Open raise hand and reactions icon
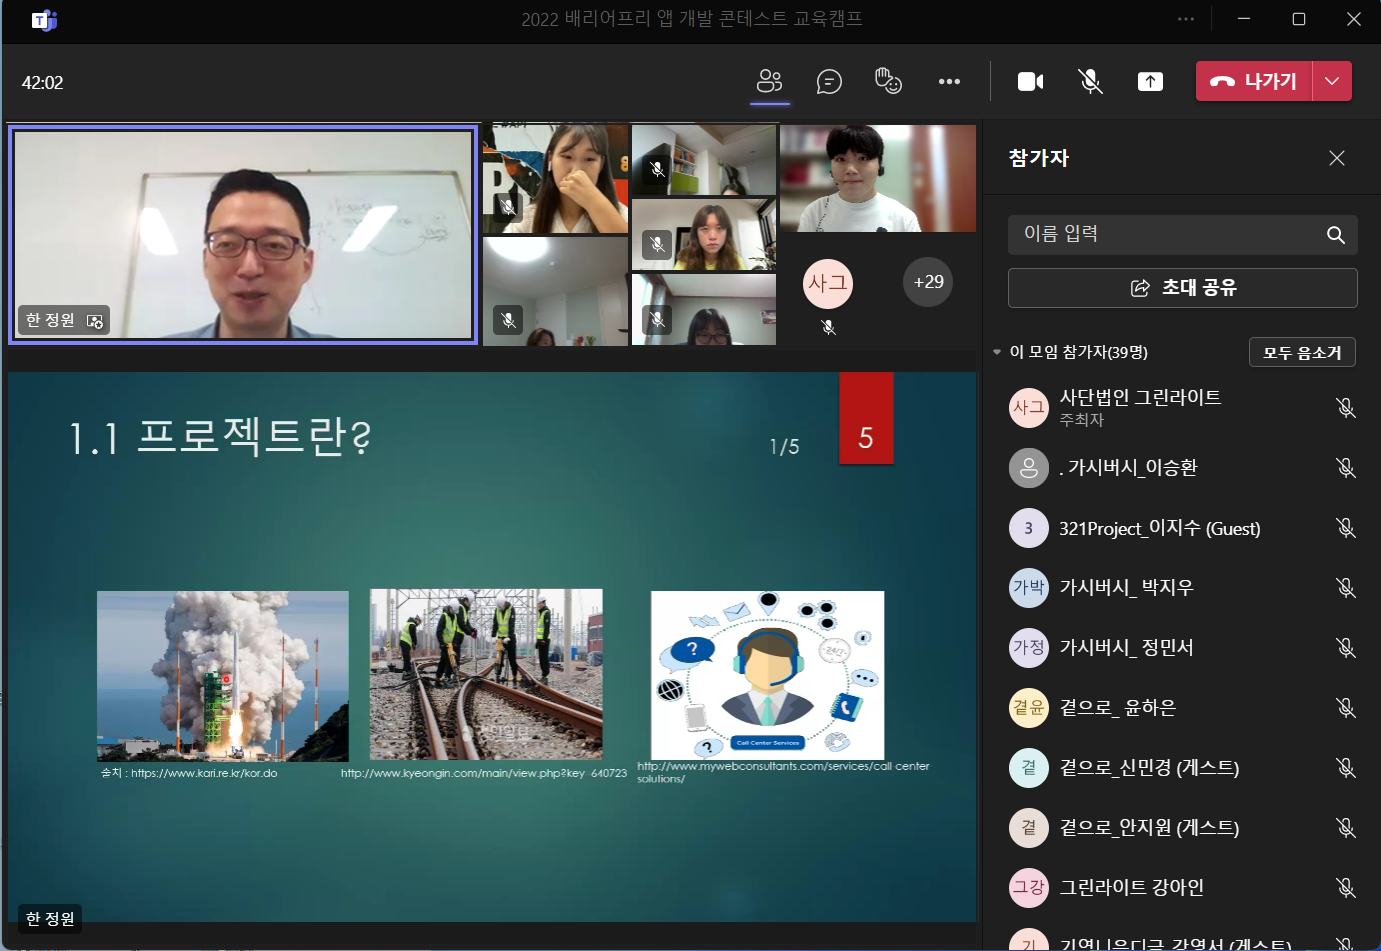The height and width of the screenshot is (951, 1381). click(x=888, y=81)
